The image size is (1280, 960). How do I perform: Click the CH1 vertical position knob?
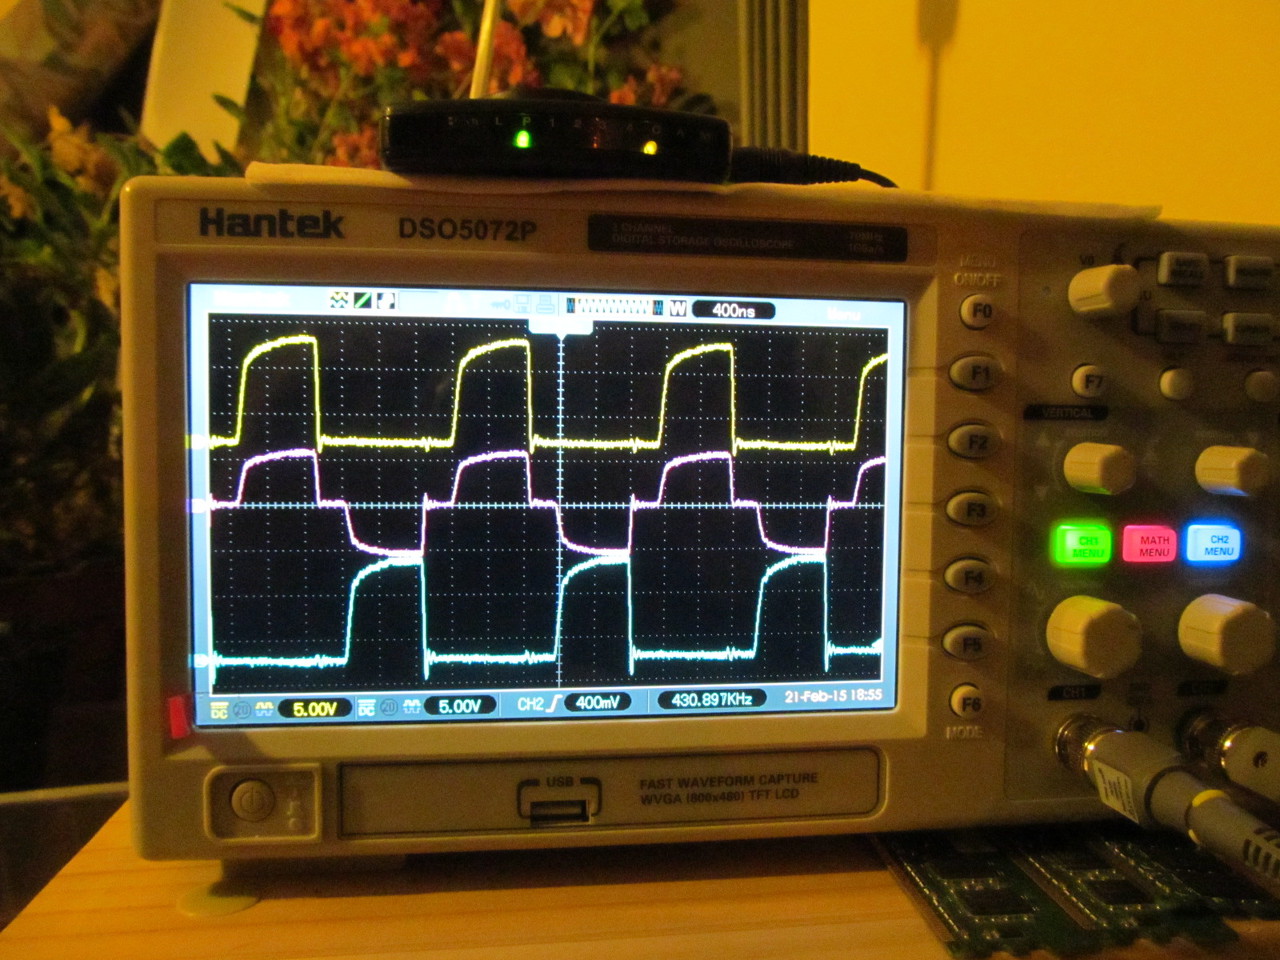point(1100,468)
